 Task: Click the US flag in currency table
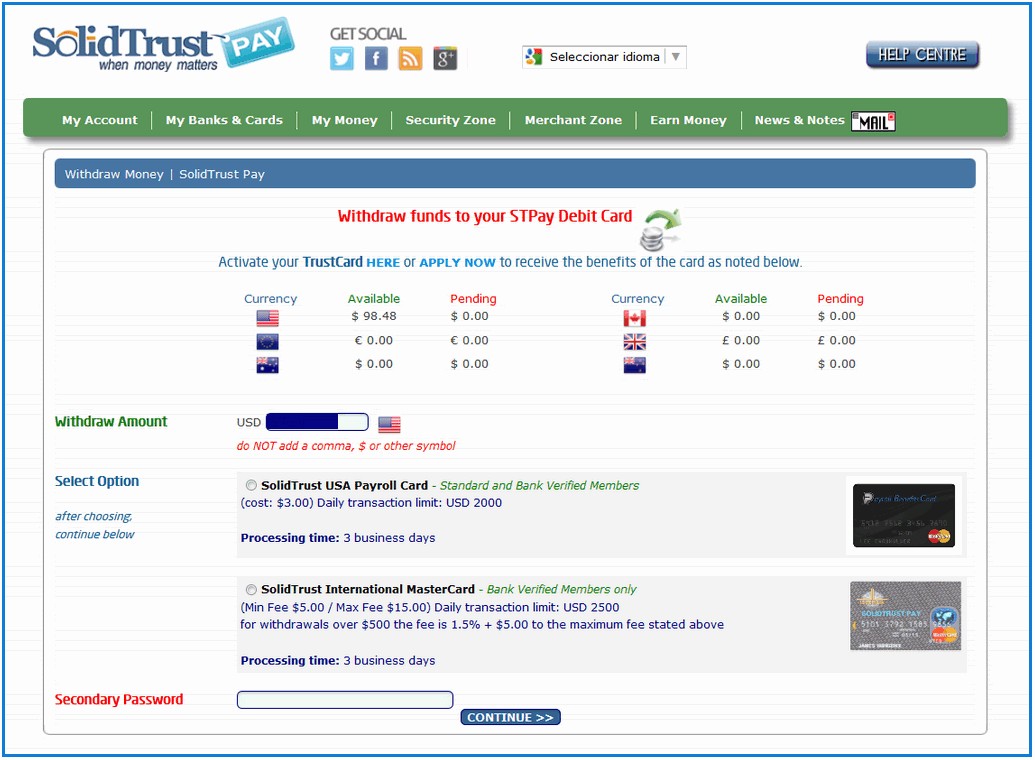pos(267,318)
